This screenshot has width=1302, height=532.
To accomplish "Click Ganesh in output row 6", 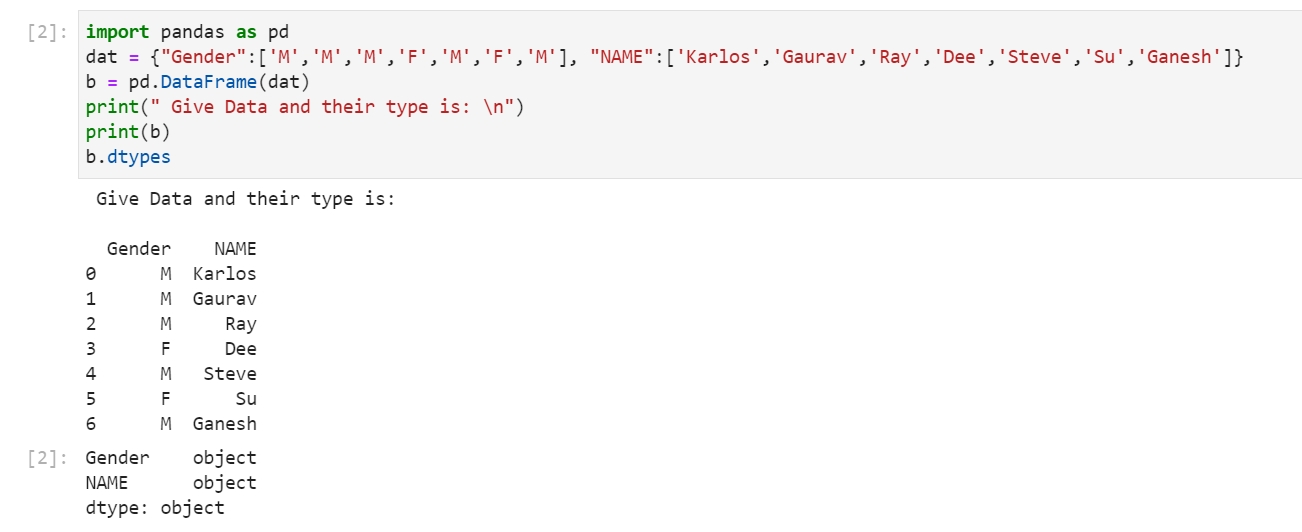I will click(224, 424).
